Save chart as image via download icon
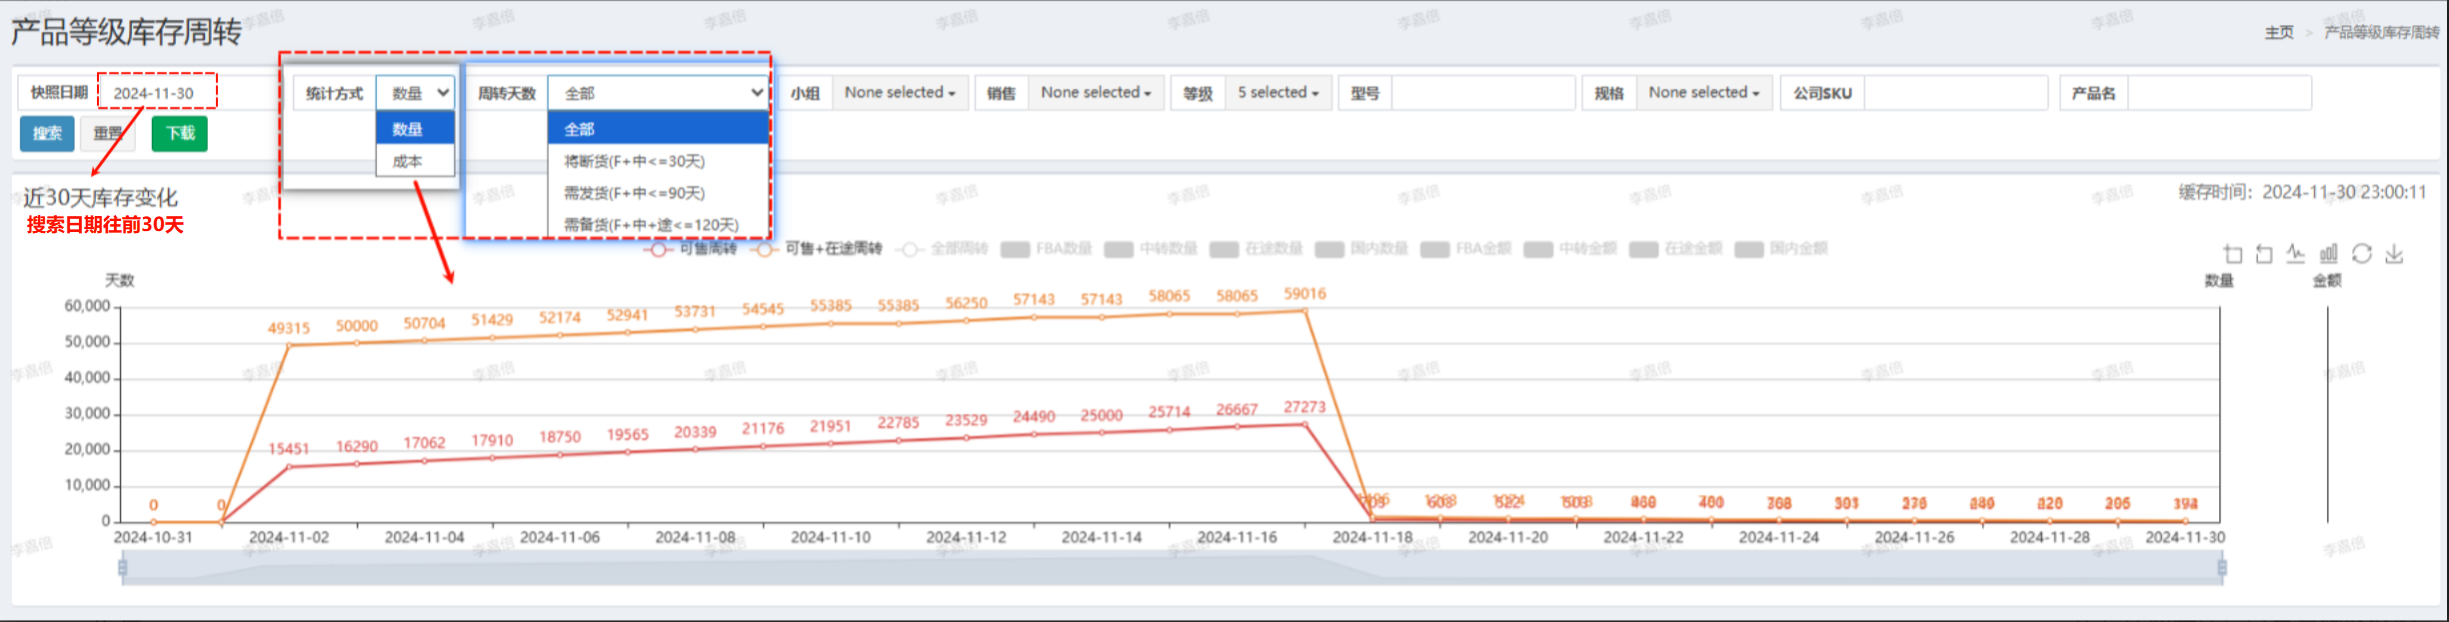Image resolution: width=2449 pixels, height=622 pixels. click(2394, 254)
